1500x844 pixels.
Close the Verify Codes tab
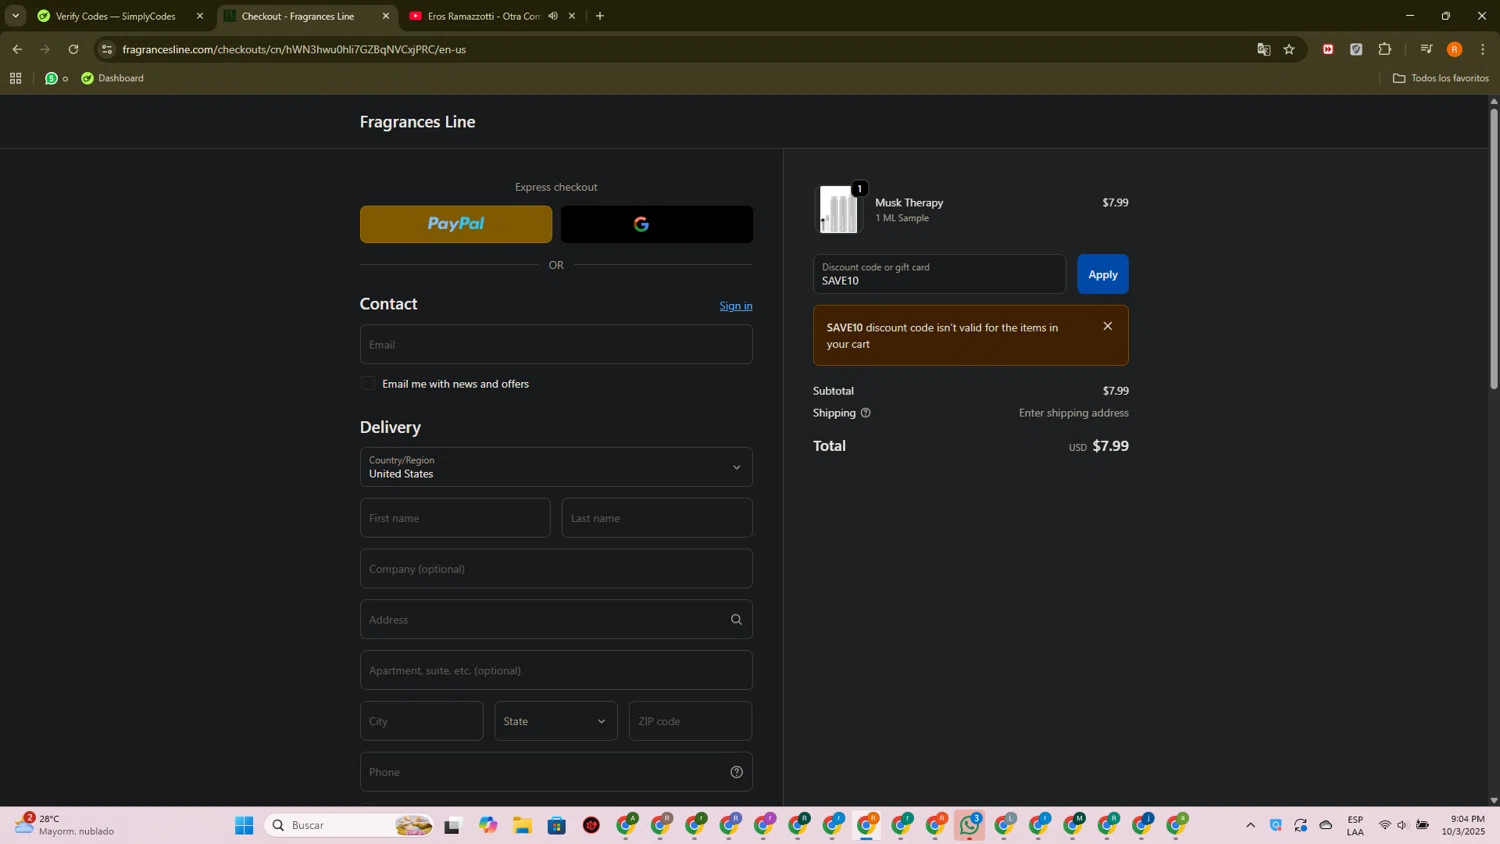pos(200,16)
